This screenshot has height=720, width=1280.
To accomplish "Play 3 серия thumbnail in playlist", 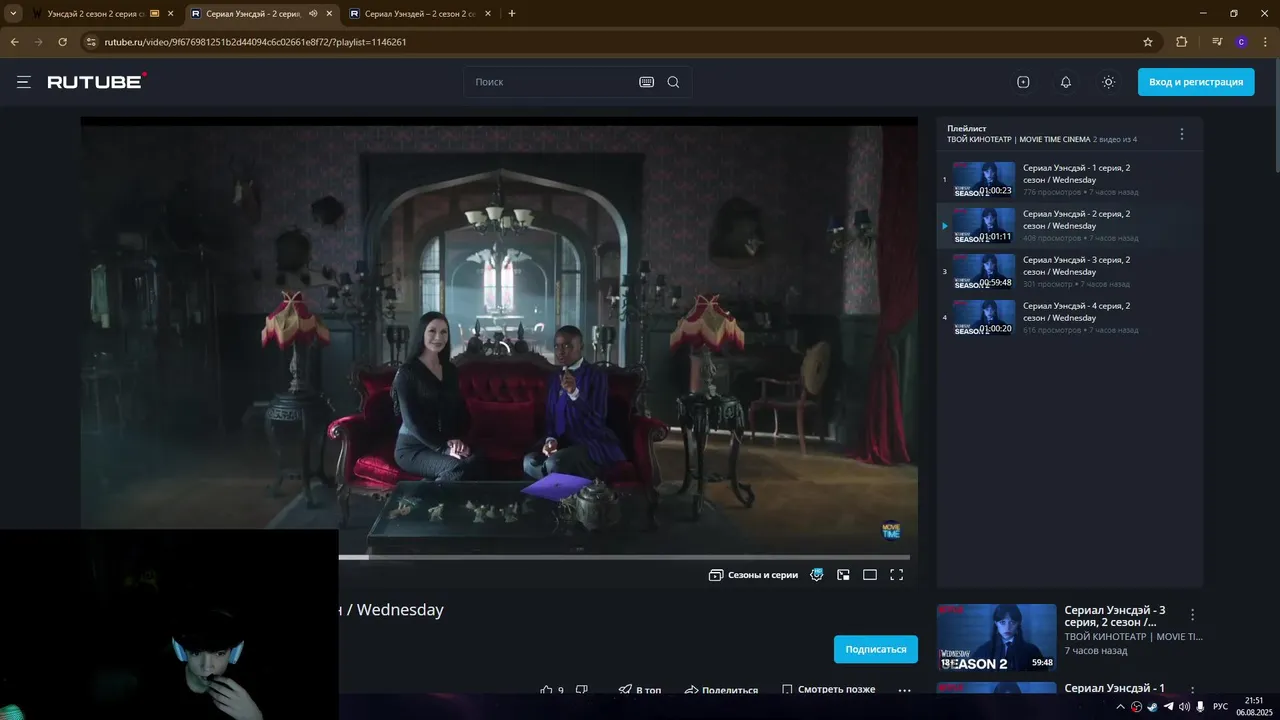I will [983, 271].
